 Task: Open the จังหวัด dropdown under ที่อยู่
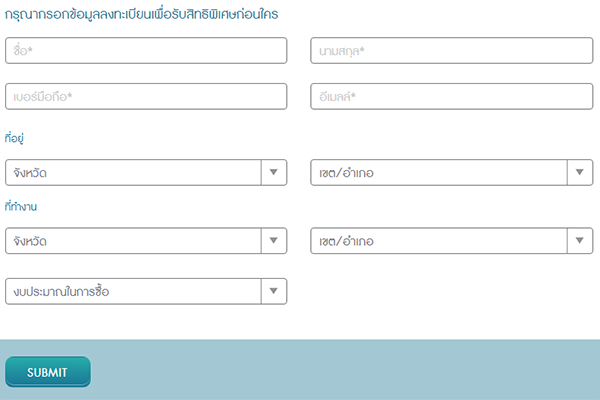click(x=134, y=173)
